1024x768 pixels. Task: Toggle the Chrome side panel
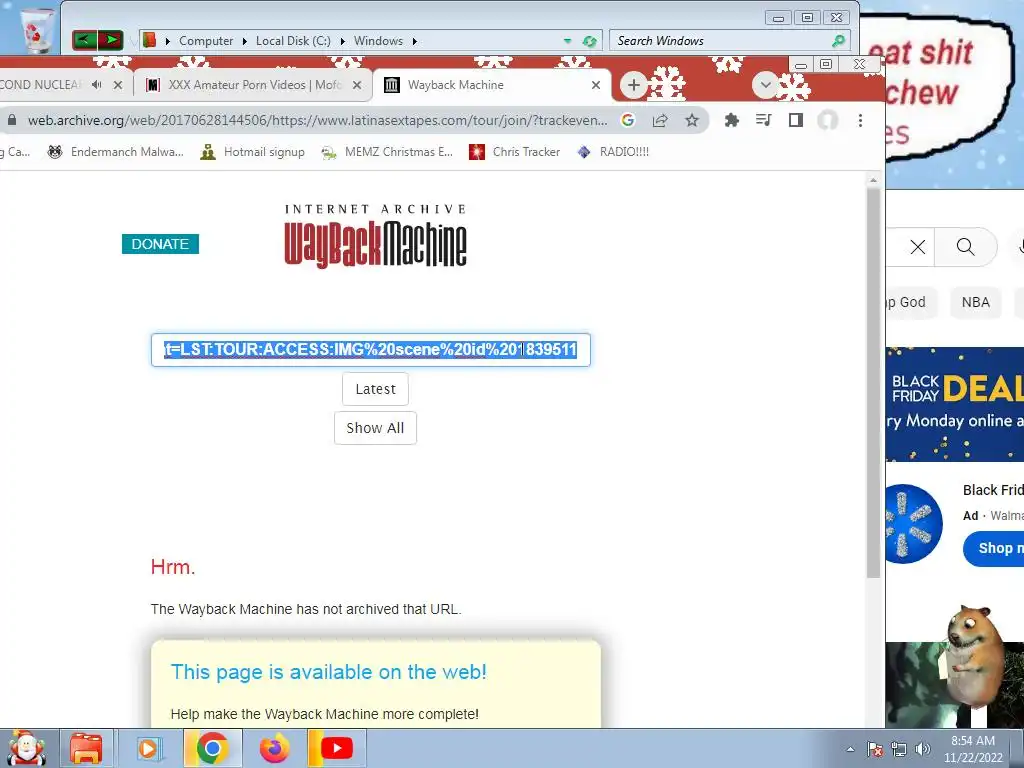(795, 120)
